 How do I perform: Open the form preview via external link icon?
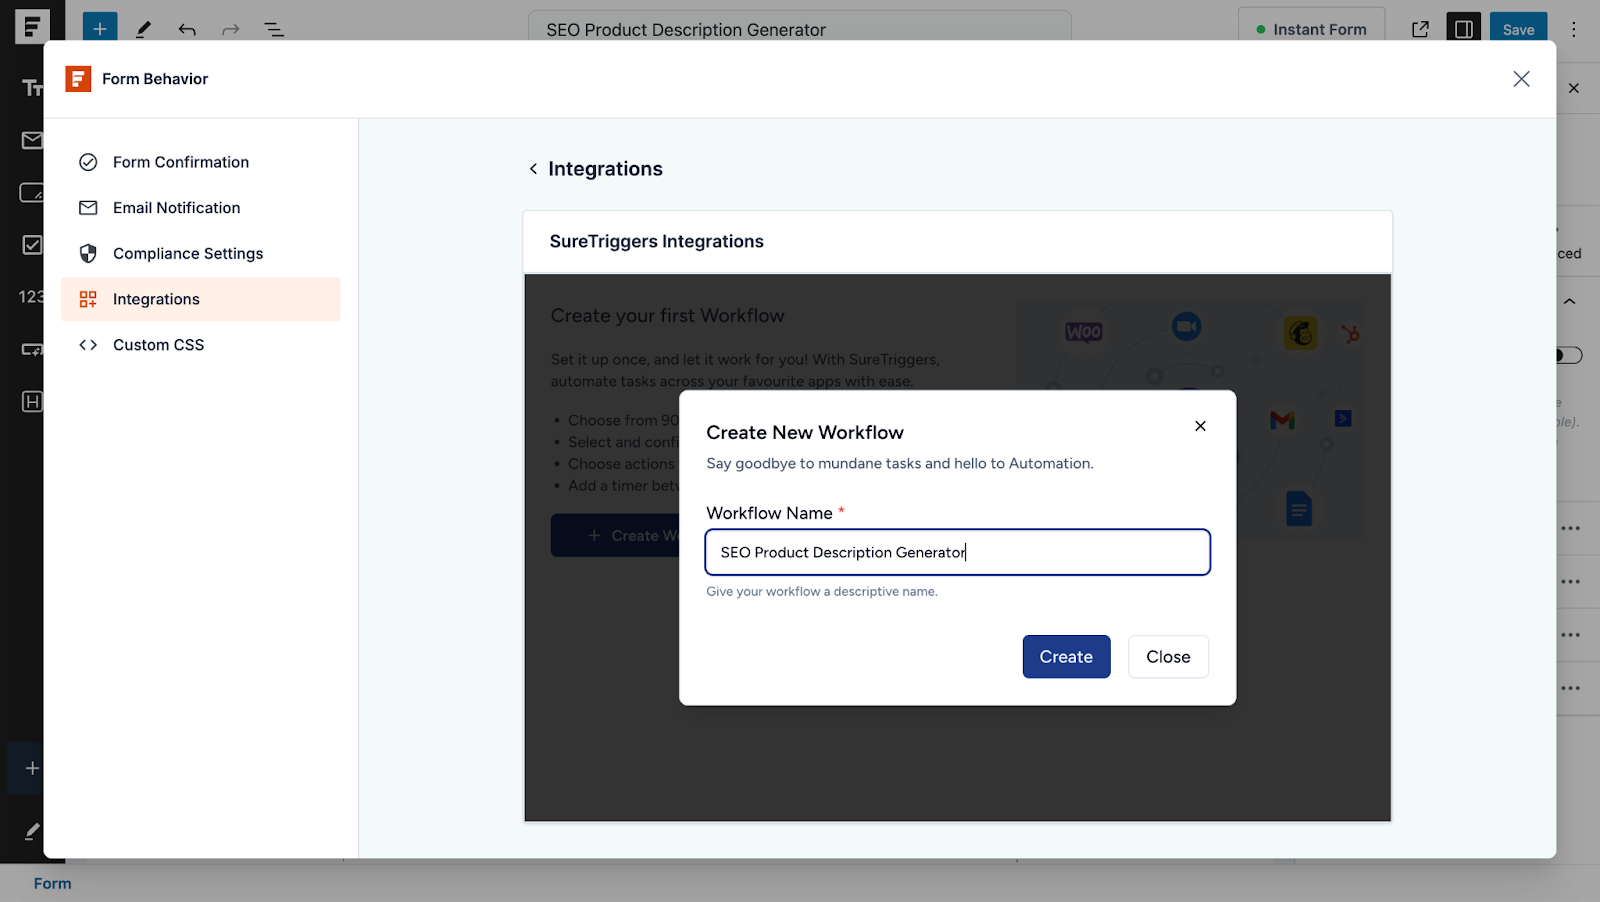(1420, 29)
